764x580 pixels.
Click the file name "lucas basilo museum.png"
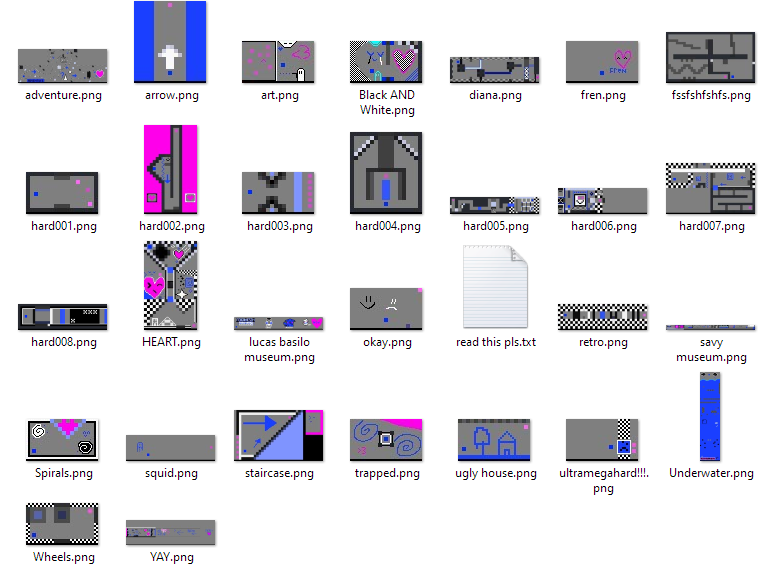(x=279, y=349)
